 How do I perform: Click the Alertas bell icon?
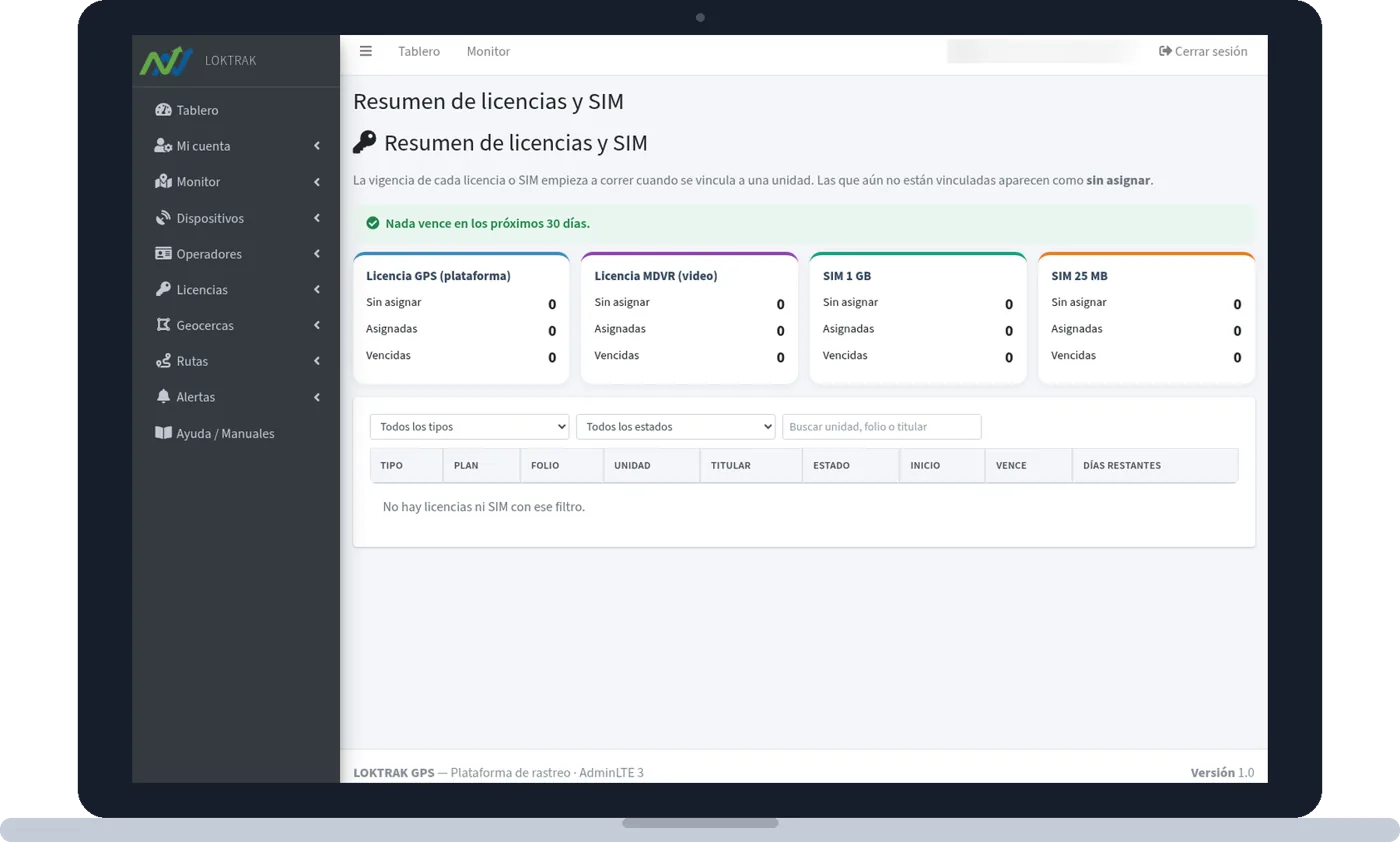[163, 397]
